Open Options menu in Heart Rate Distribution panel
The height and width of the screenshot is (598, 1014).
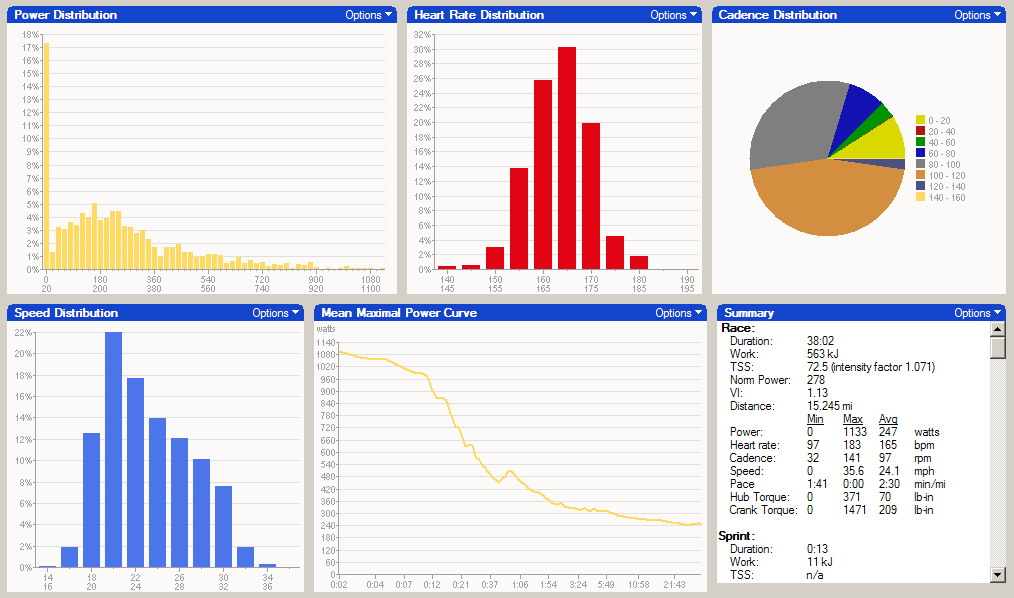click(x=673, y=15)
